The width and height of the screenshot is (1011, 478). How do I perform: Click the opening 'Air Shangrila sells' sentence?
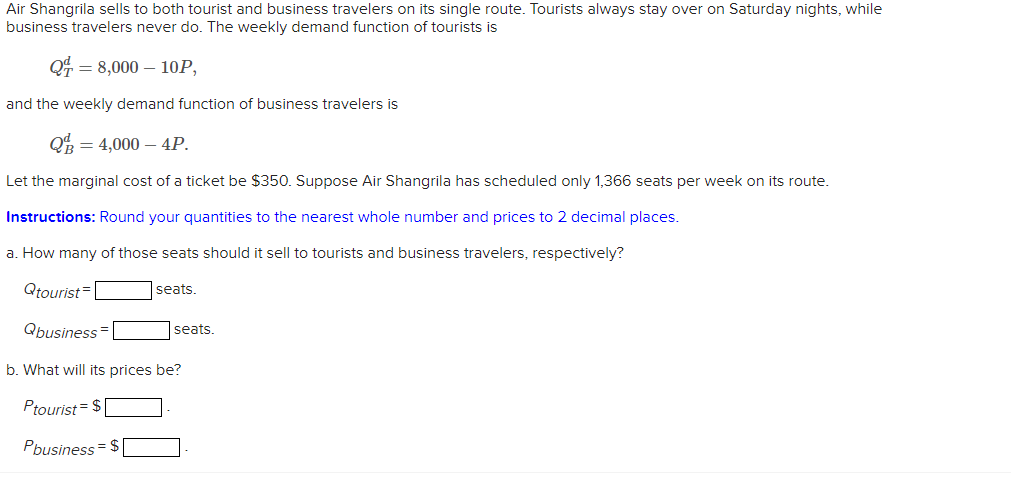[x=444, y=10]
